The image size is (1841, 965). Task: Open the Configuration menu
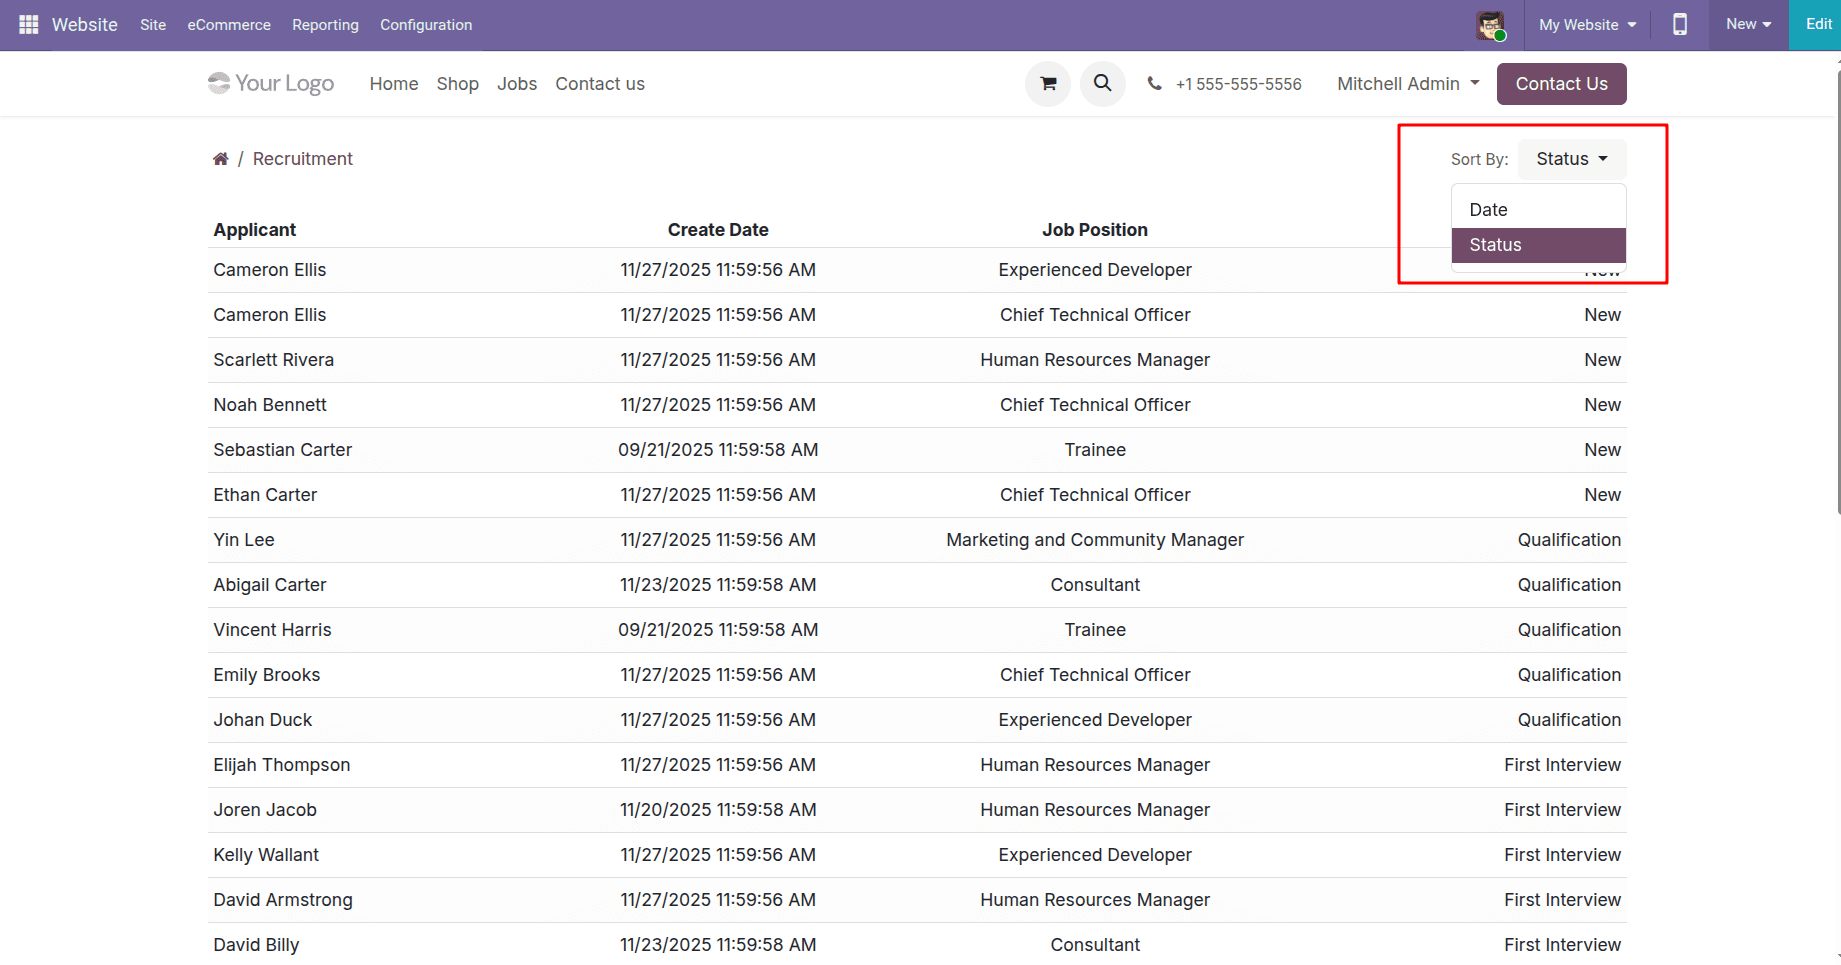[425, 25]
